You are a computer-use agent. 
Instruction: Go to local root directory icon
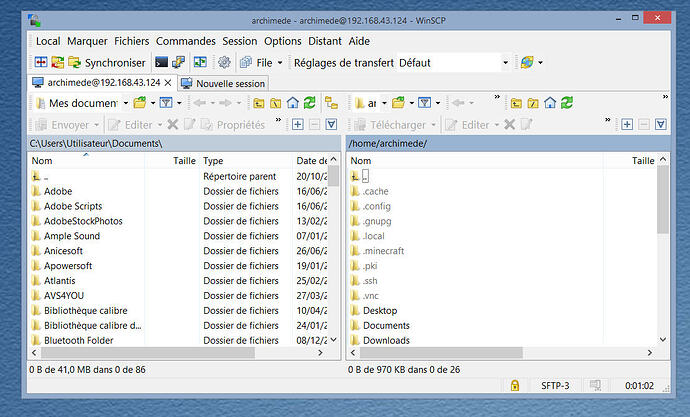275,103
